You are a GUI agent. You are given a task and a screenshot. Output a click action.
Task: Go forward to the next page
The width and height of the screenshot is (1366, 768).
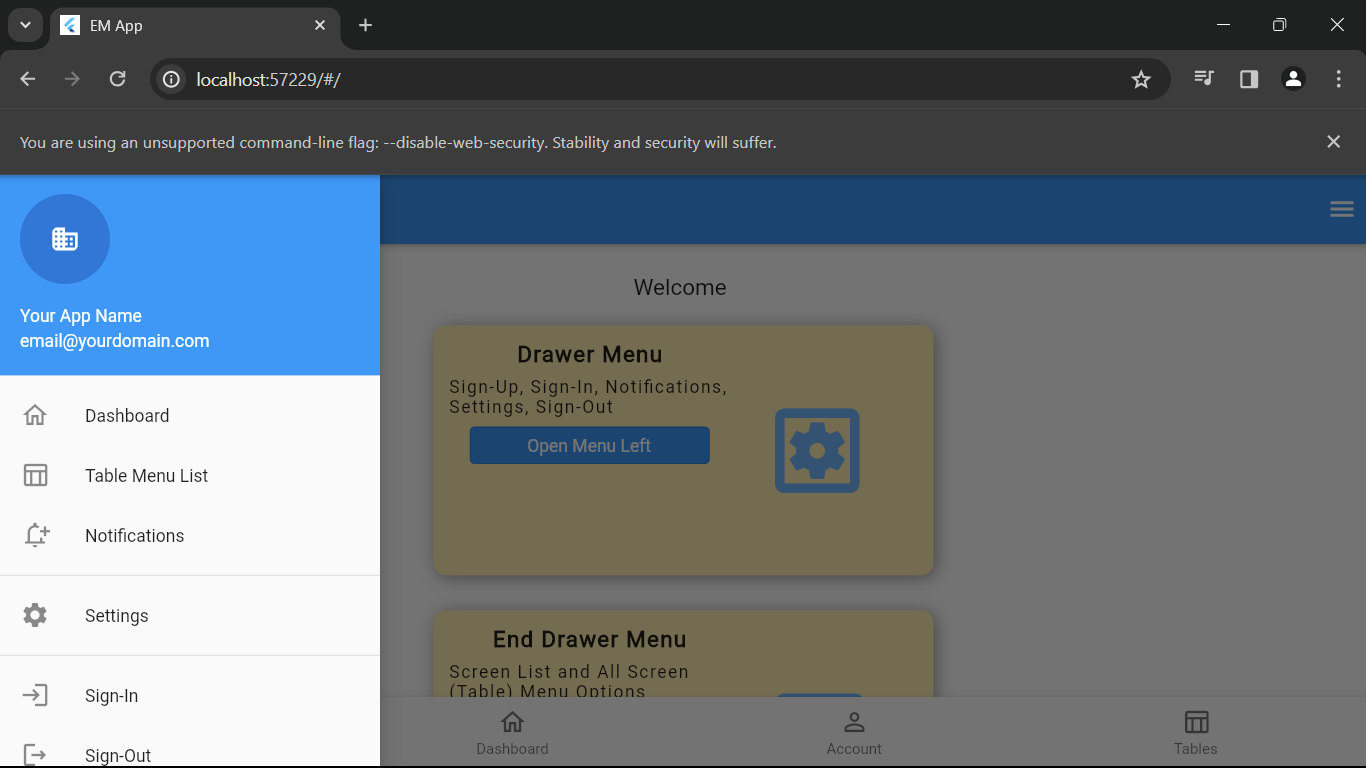click(x=72, y=79)
